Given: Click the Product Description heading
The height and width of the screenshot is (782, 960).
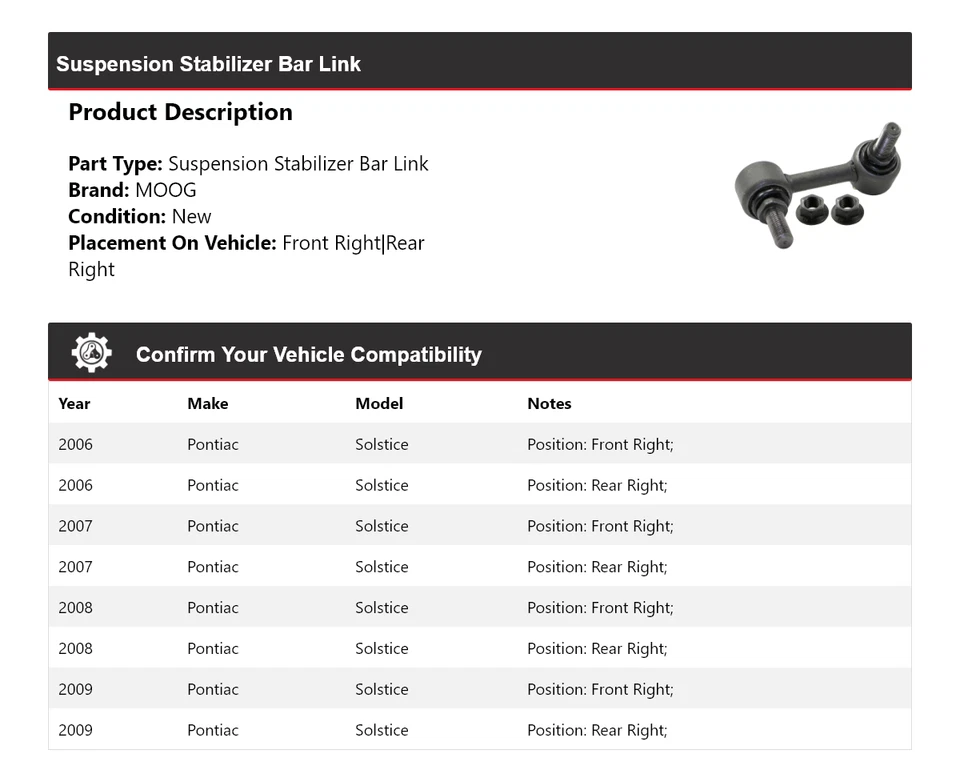Looking at the screenshot, I should tap(180, 112).
